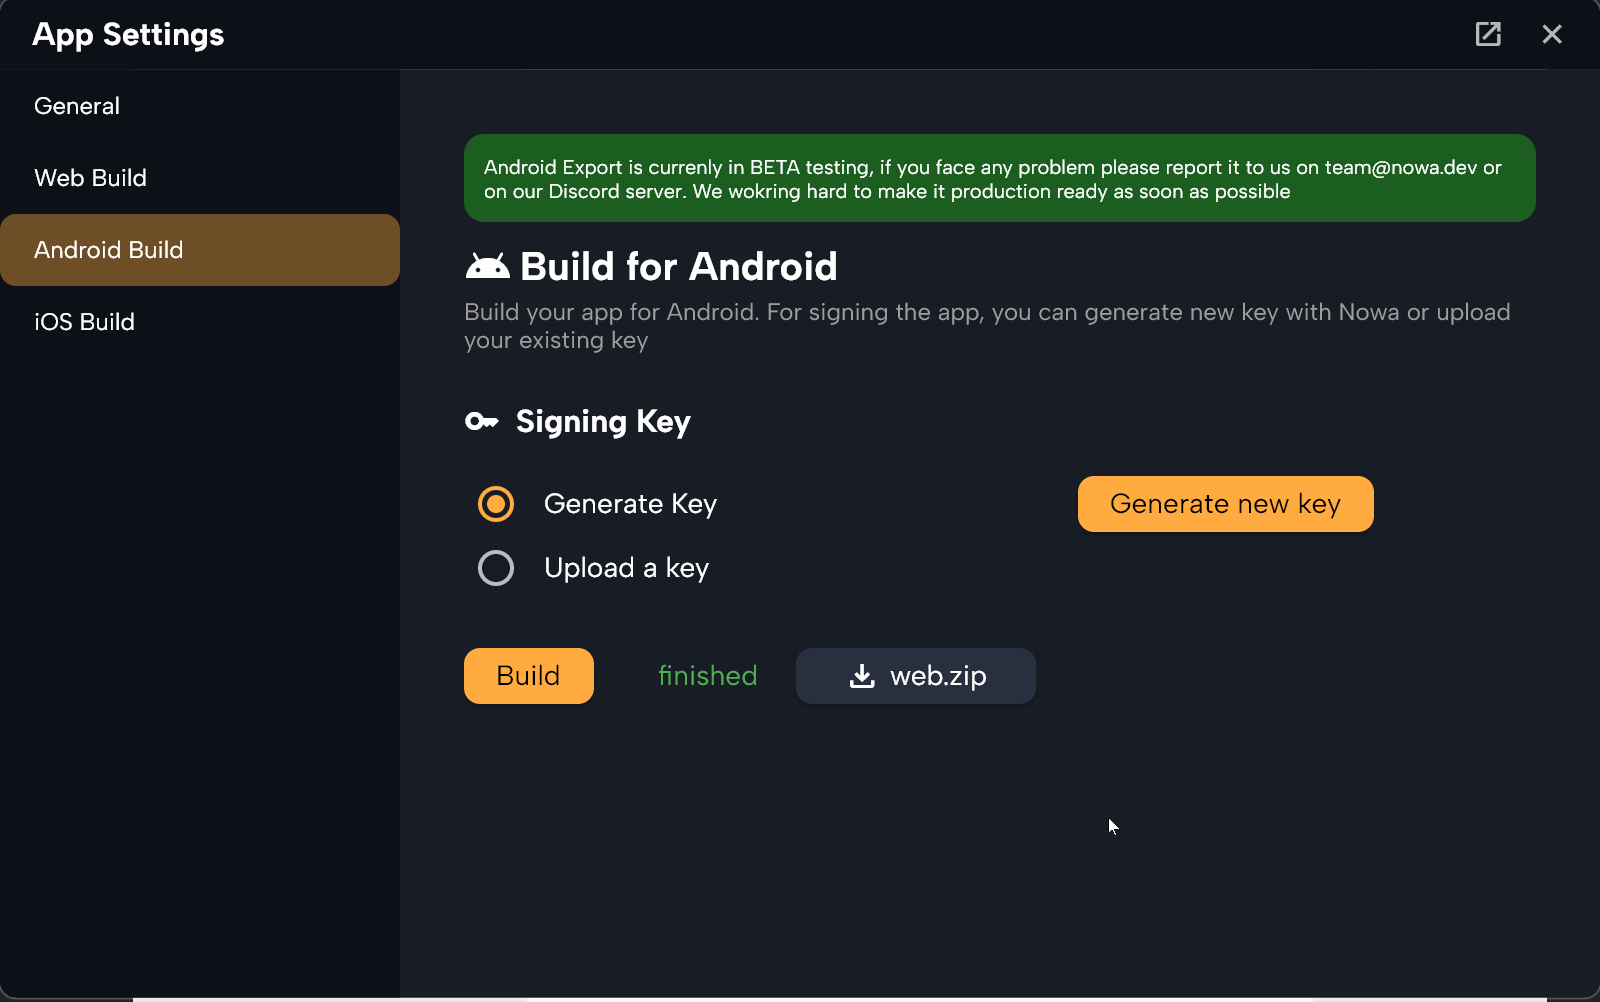1600x1002 pixels.
Task: Select the Generate Key radio button
Action: tap(496, 504)
